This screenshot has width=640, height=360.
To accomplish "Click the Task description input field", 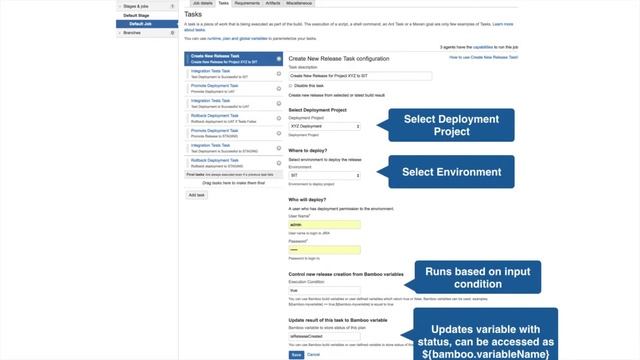I will pos(360,76).
